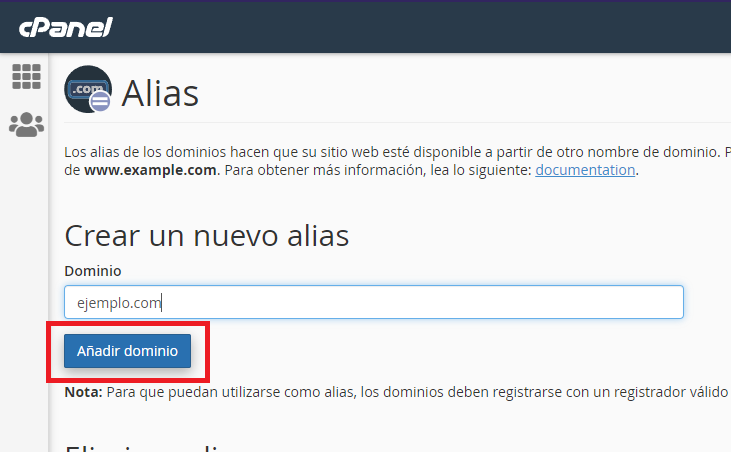Select the "Crear un nuevo alias" heading

click(x=206, y=236)
